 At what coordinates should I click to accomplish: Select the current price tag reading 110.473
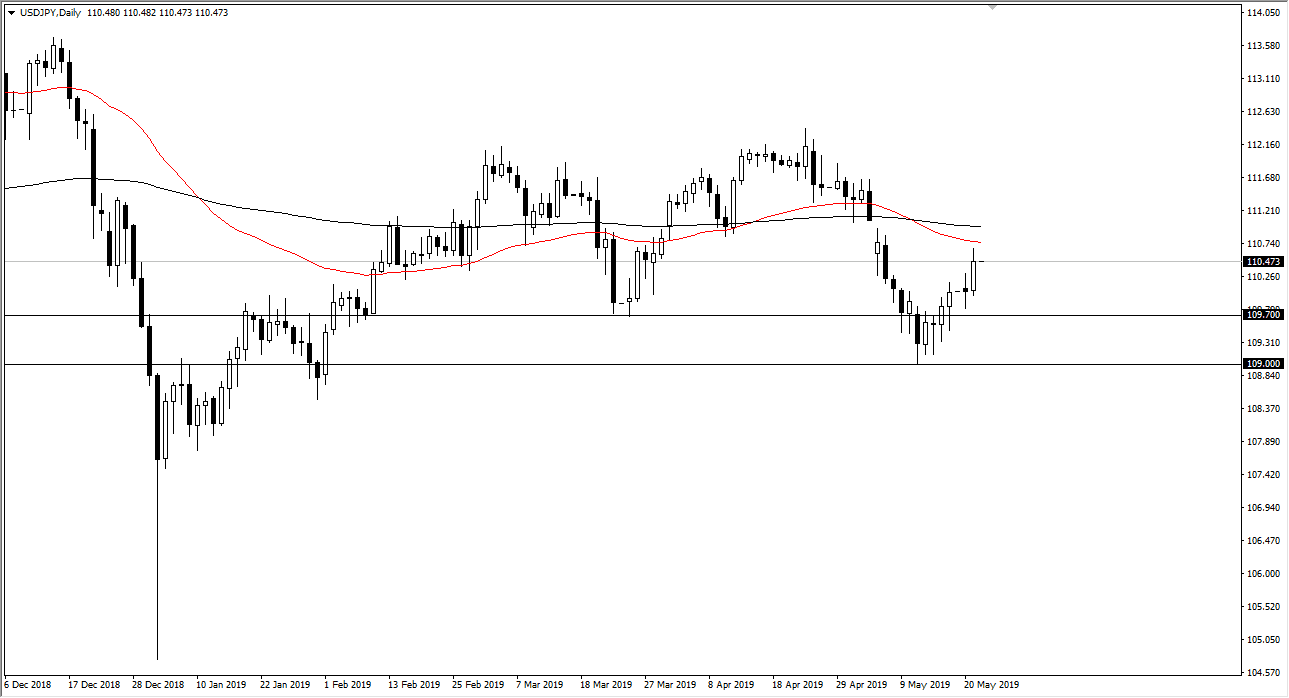tap(1262, 261)
